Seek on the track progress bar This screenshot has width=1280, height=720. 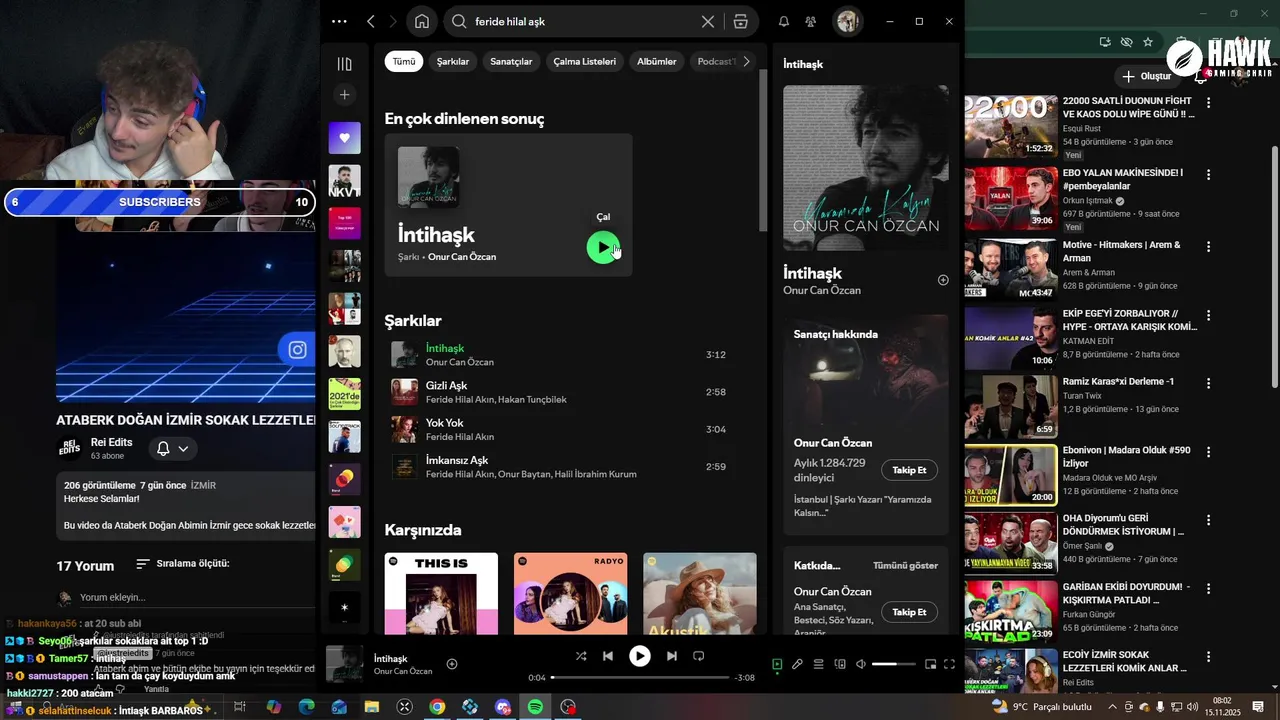point(640,678)
